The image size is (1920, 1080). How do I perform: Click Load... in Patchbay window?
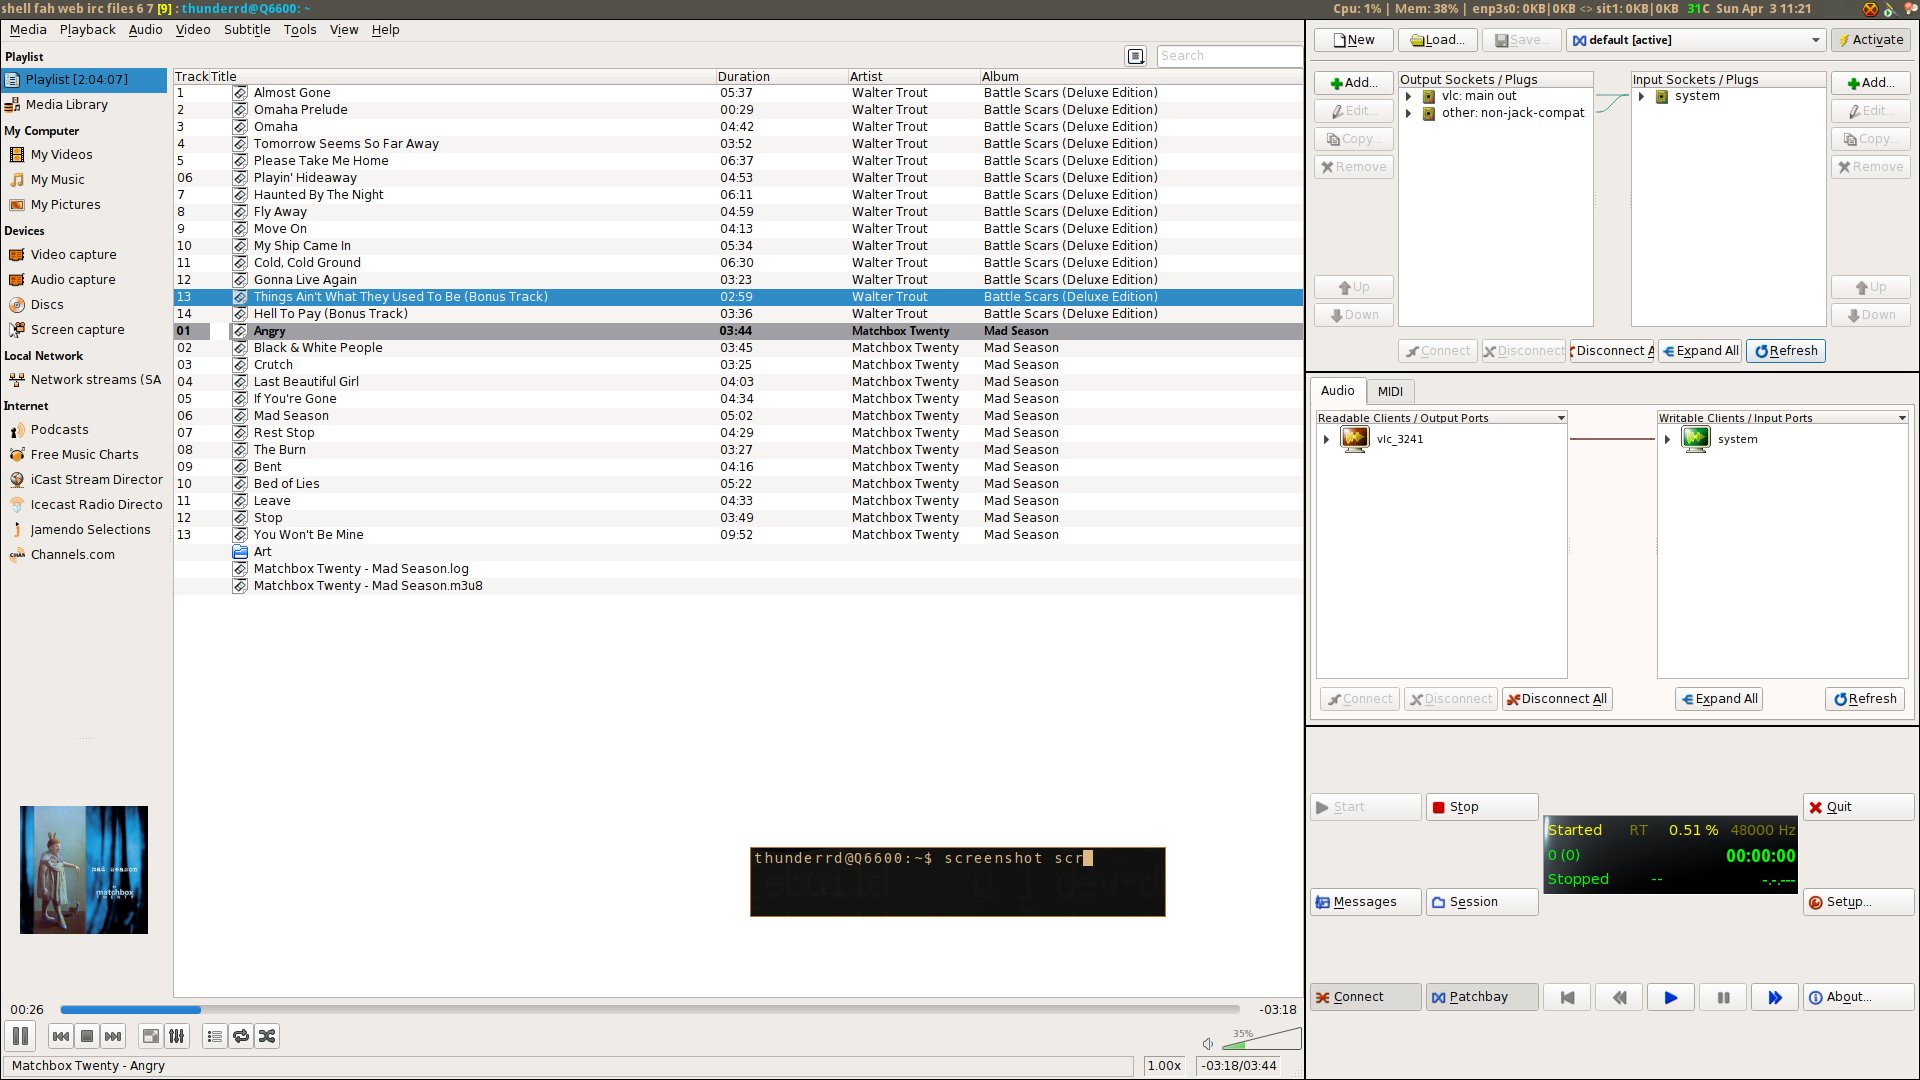pyautogui.click(x=1437, y=40)
